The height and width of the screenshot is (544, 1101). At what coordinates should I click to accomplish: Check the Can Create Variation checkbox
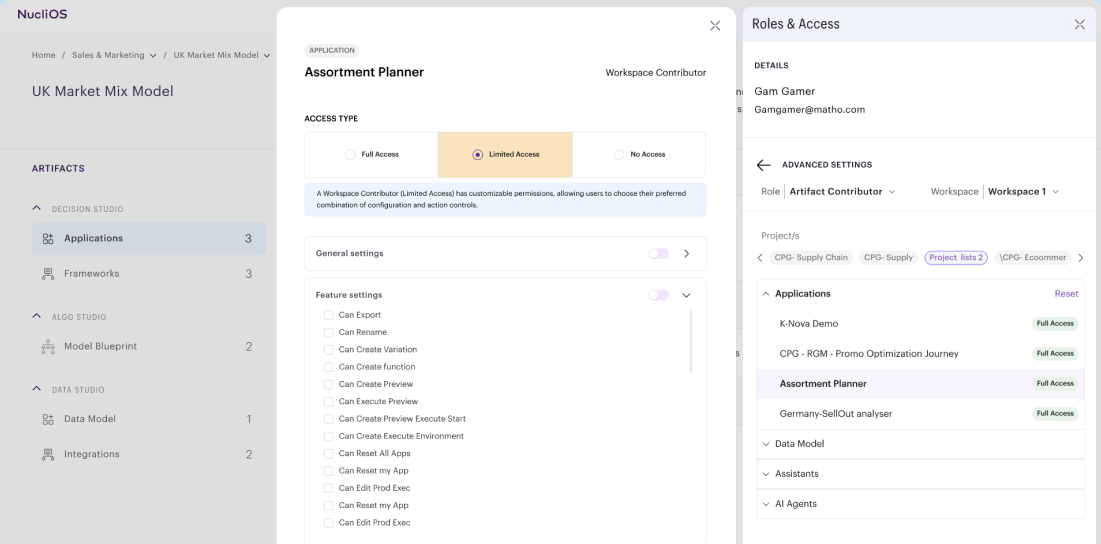(328, 350)
